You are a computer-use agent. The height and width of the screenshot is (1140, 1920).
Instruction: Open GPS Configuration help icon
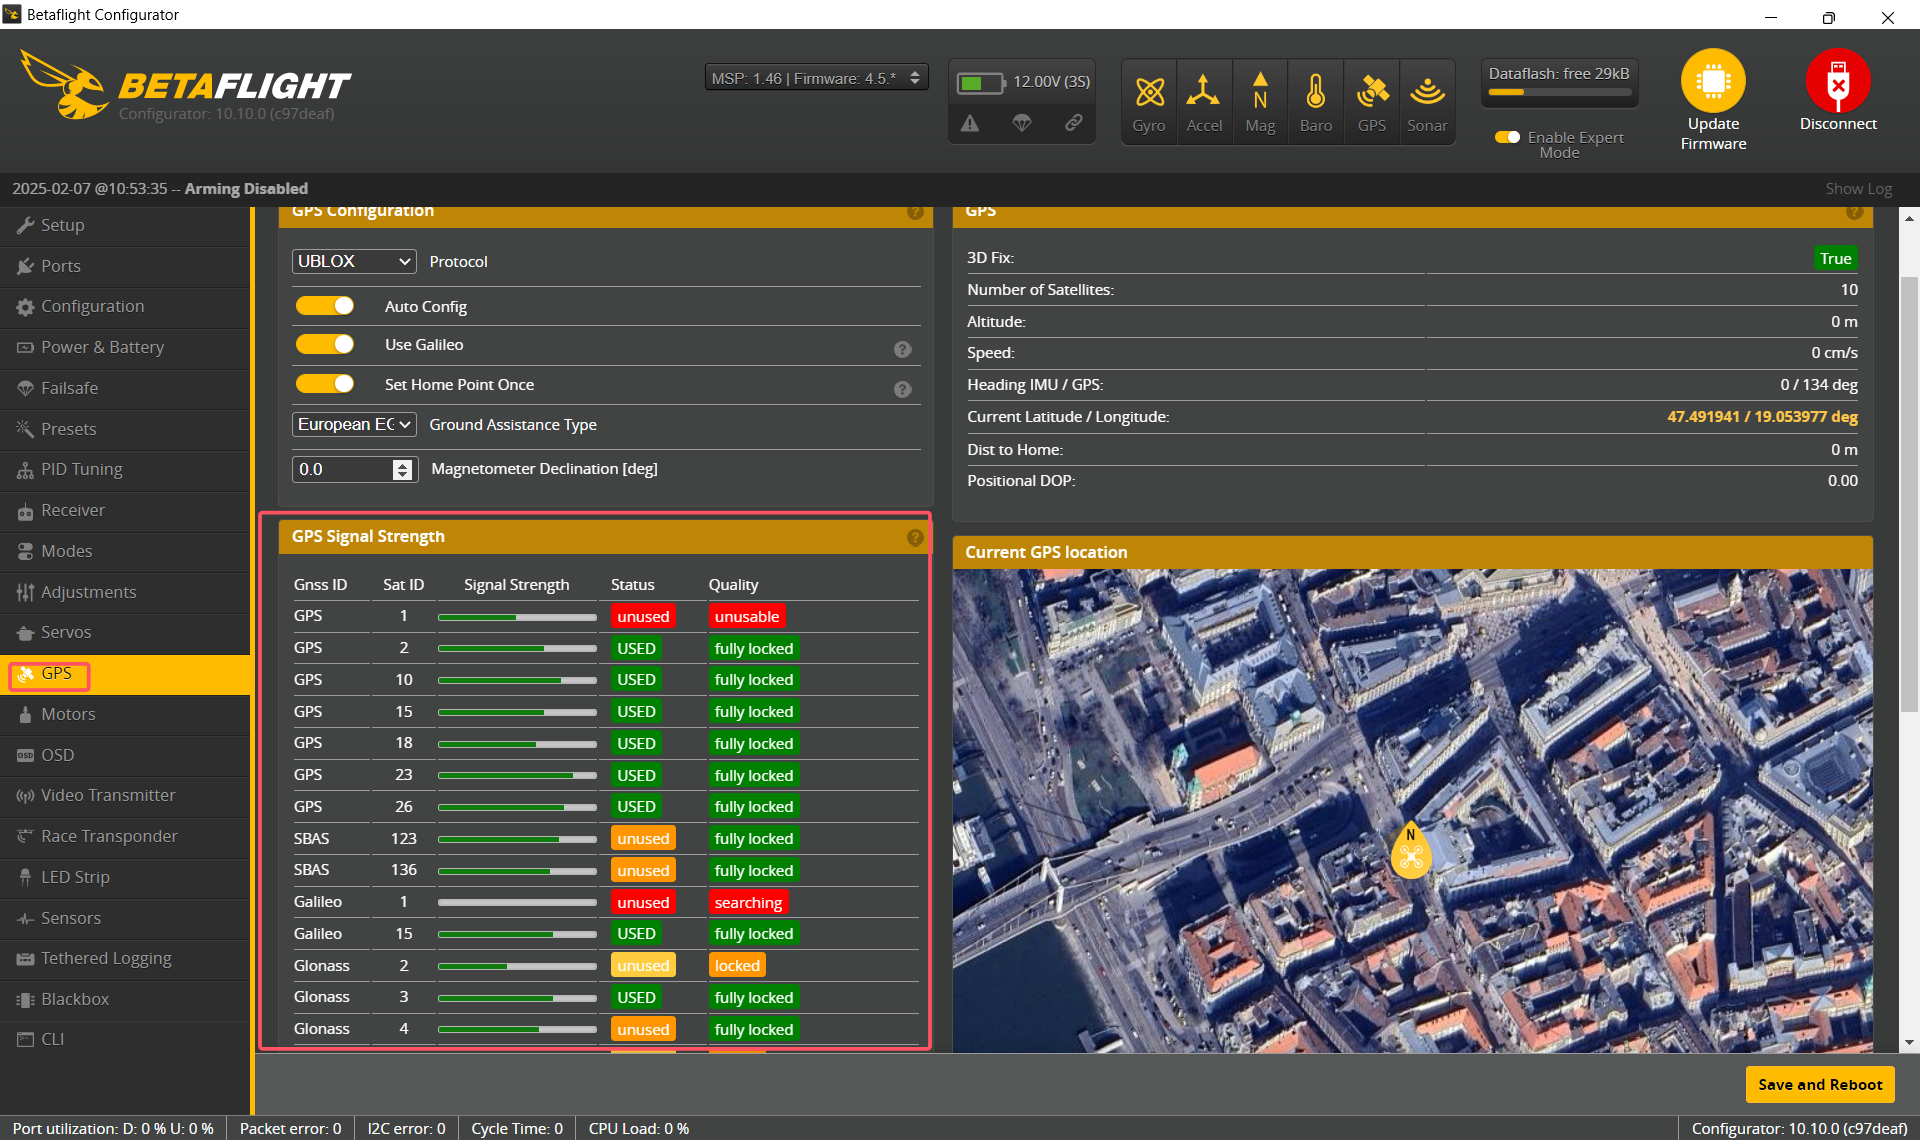(x=915, y=212)
